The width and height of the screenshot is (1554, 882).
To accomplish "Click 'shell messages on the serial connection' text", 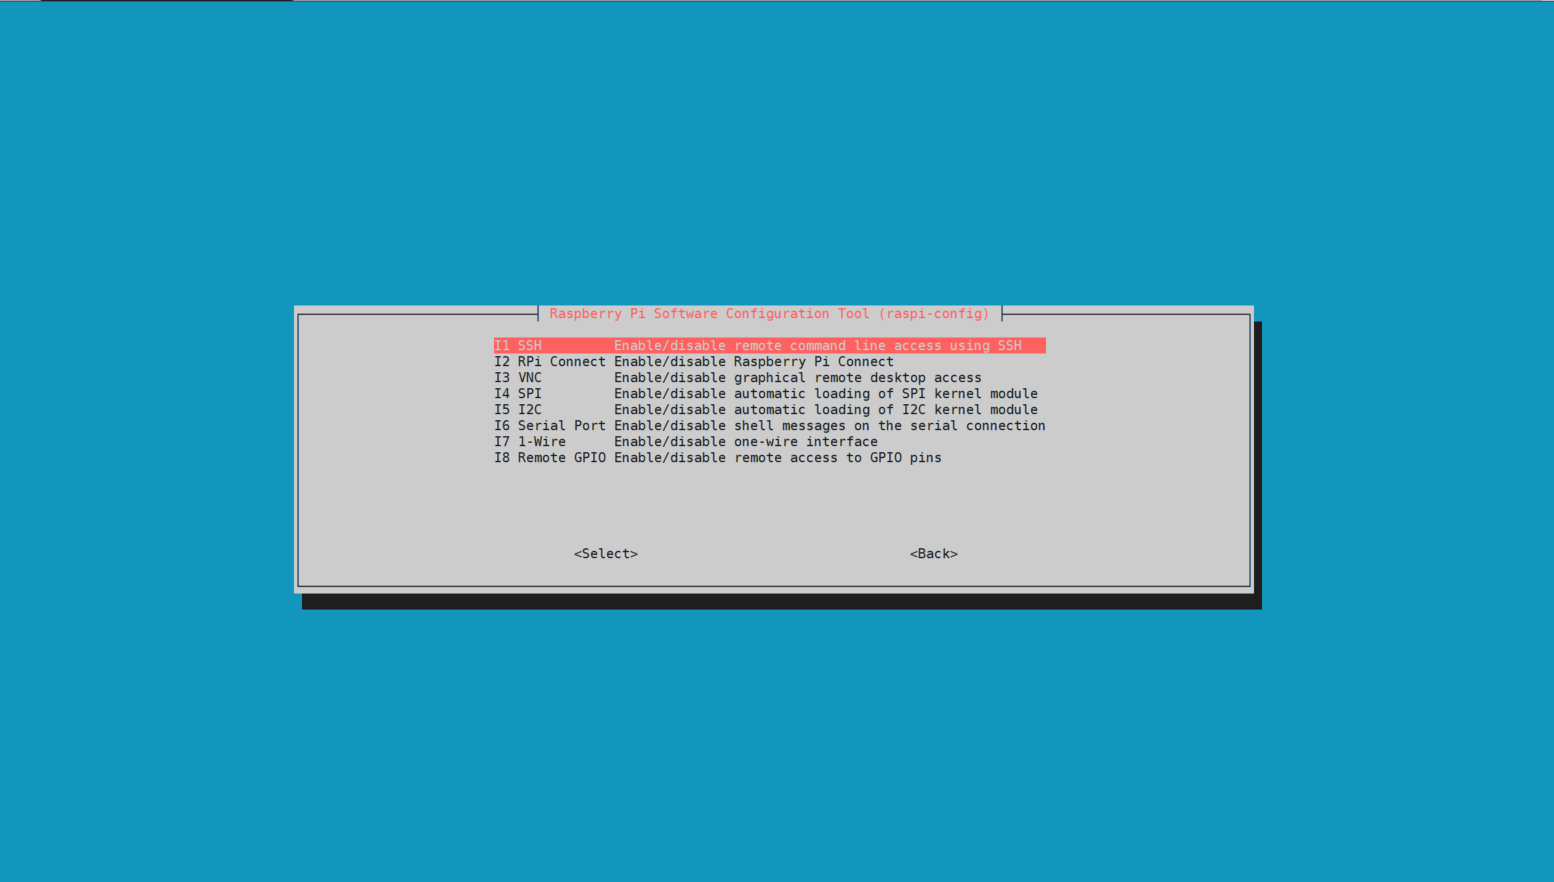I will click(890, 426).
